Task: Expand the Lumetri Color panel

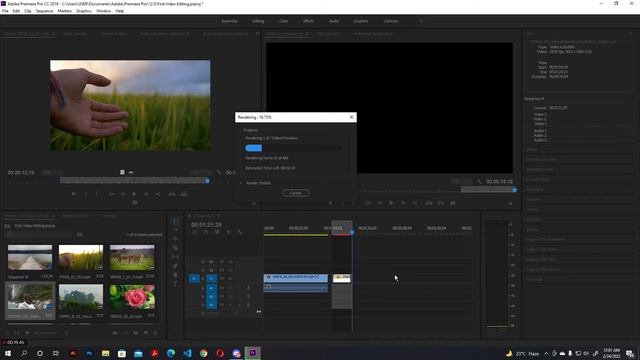Action: pyautogui.click(x=539, y=180)
